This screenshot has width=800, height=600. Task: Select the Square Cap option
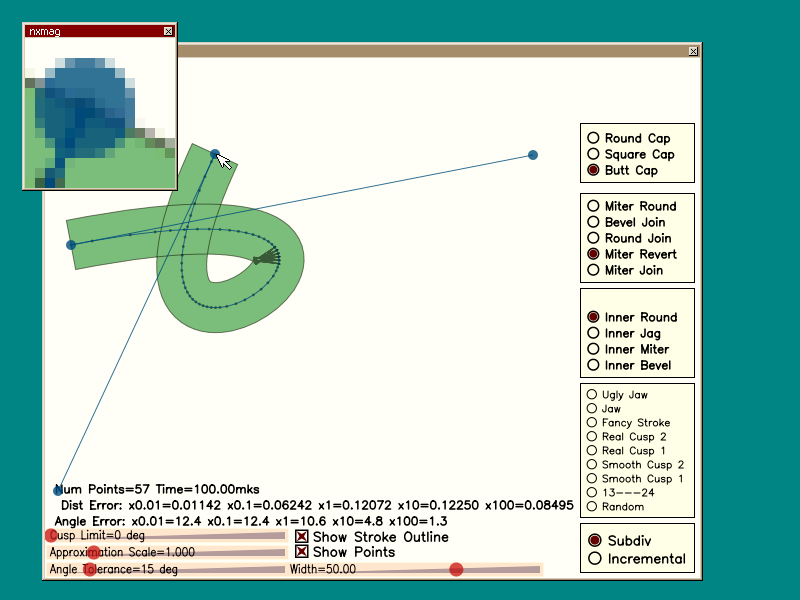pos(631,154)
